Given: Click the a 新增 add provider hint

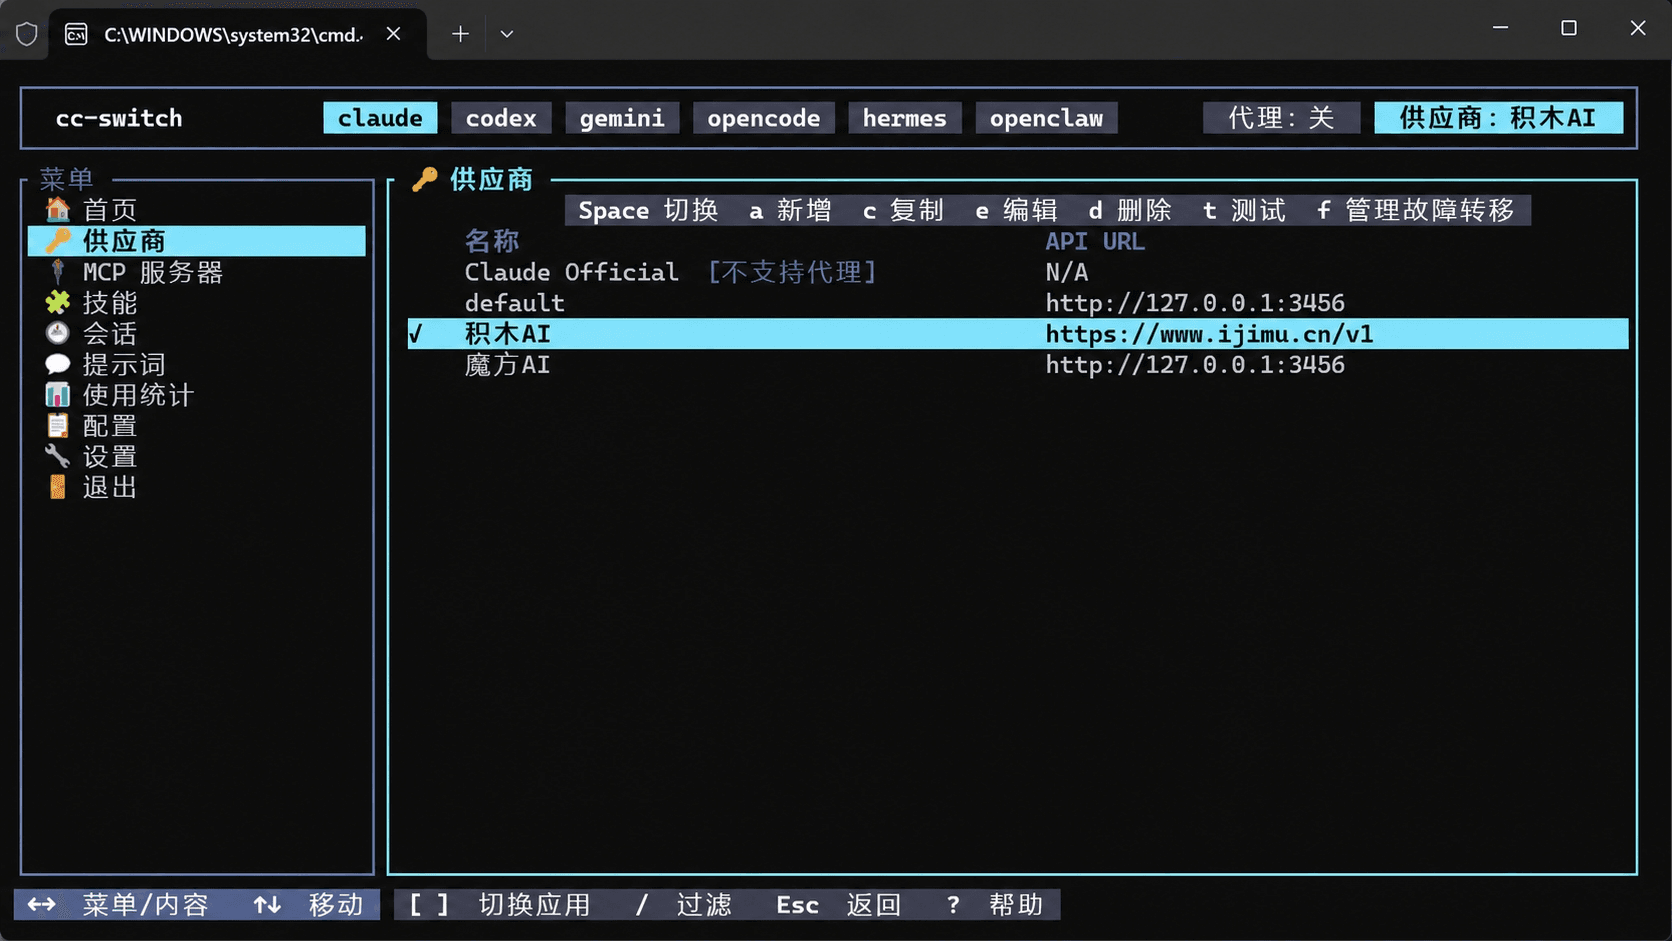Looking at the screenshot, I should 790,210.
